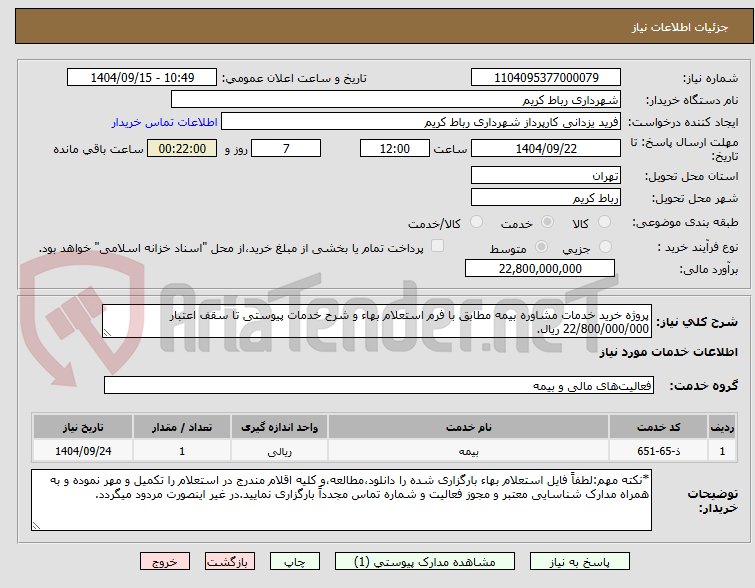The width and height of the screenshot is (755, 588).
Task: Click the requester field فرید یزدانی
Action: [421, 122]
